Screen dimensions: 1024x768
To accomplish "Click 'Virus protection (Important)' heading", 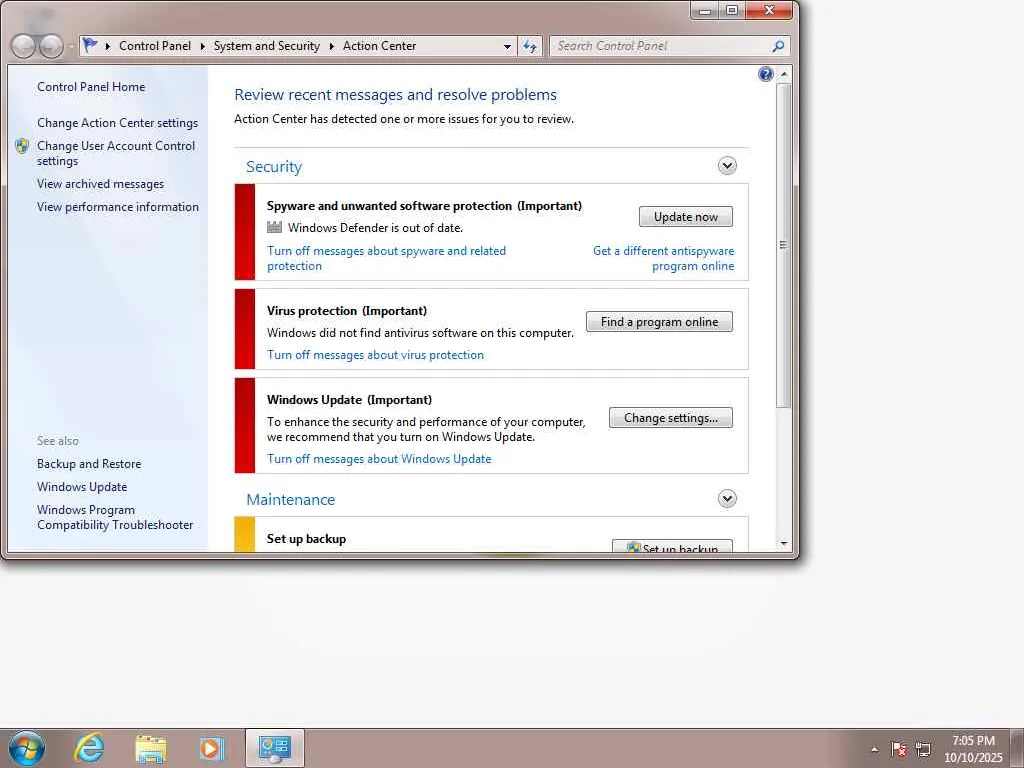I will (347, 311).
